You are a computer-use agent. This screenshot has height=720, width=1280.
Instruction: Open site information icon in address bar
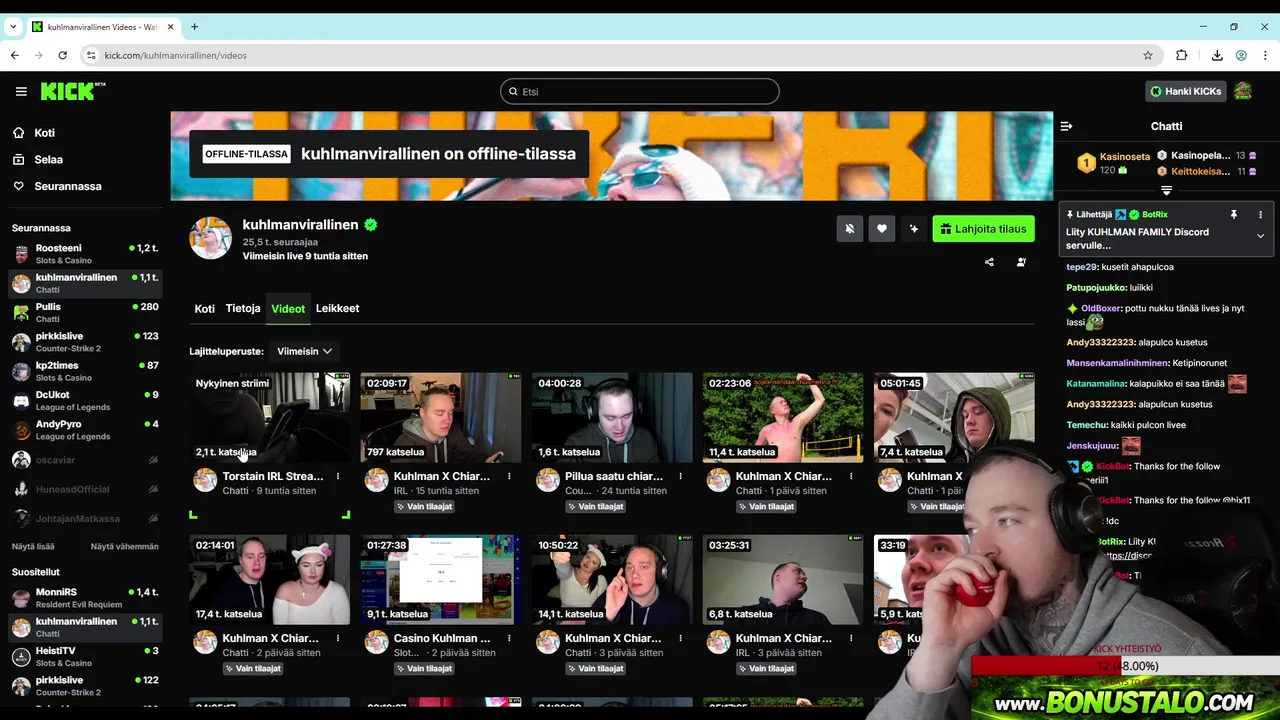[91, 55]
